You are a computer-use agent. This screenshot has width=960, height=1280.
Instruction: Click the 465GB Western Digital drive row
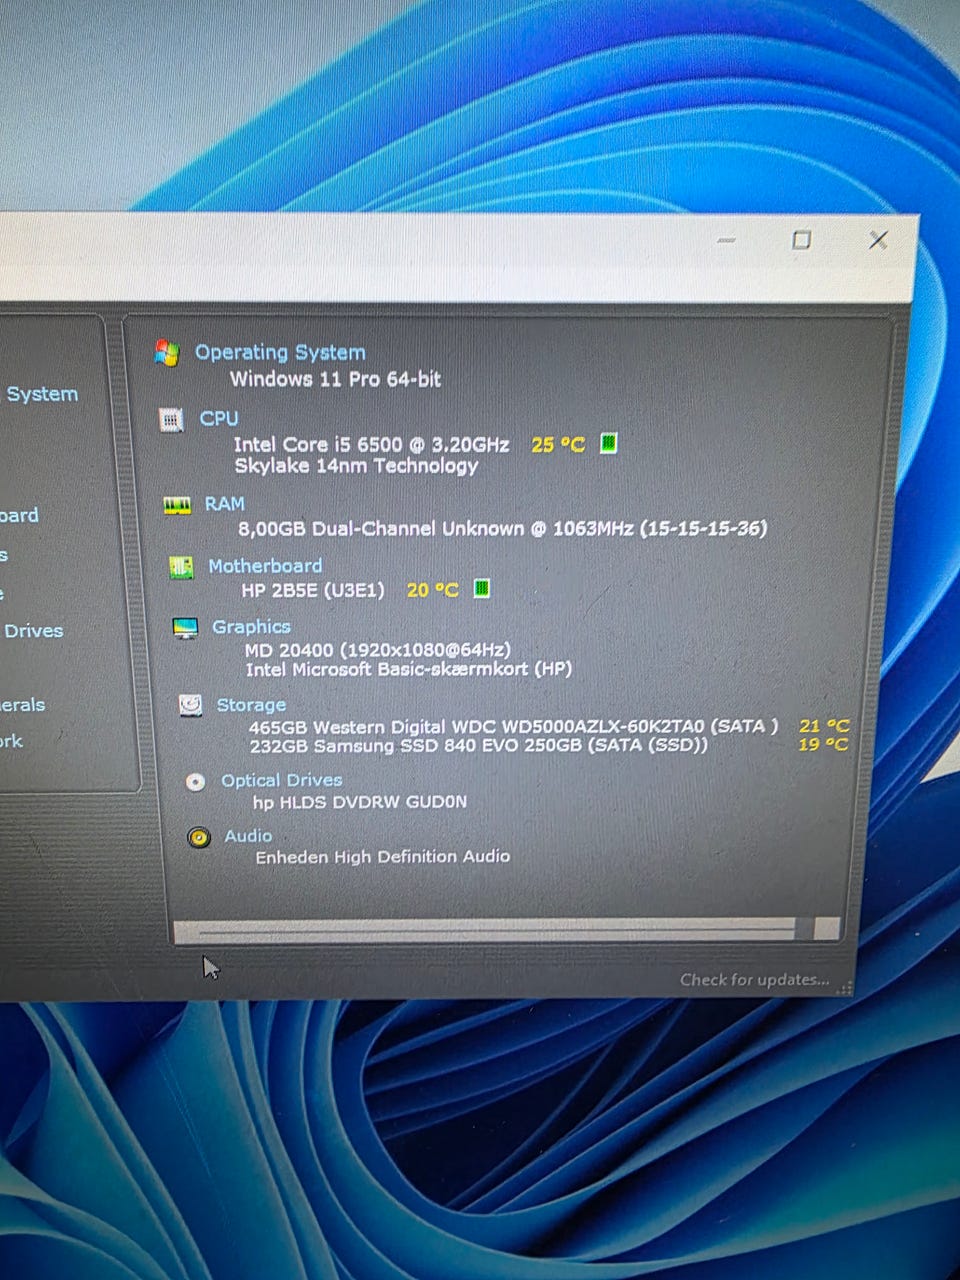[514, 727]
